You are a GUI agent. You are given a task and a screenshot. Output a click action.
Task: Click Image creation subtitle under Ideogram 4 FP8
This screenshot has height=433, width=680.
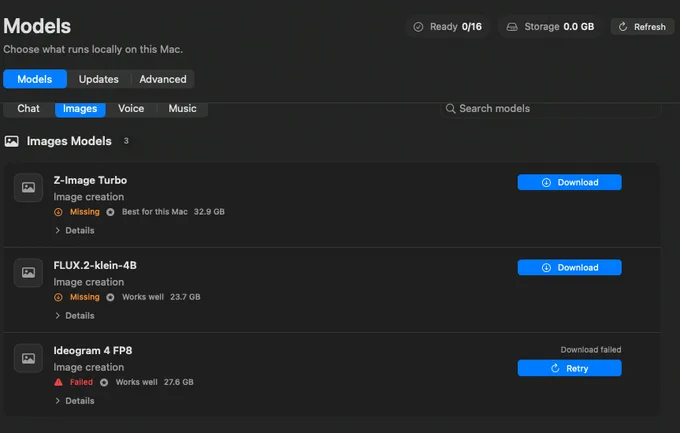(x=89, y=367)
